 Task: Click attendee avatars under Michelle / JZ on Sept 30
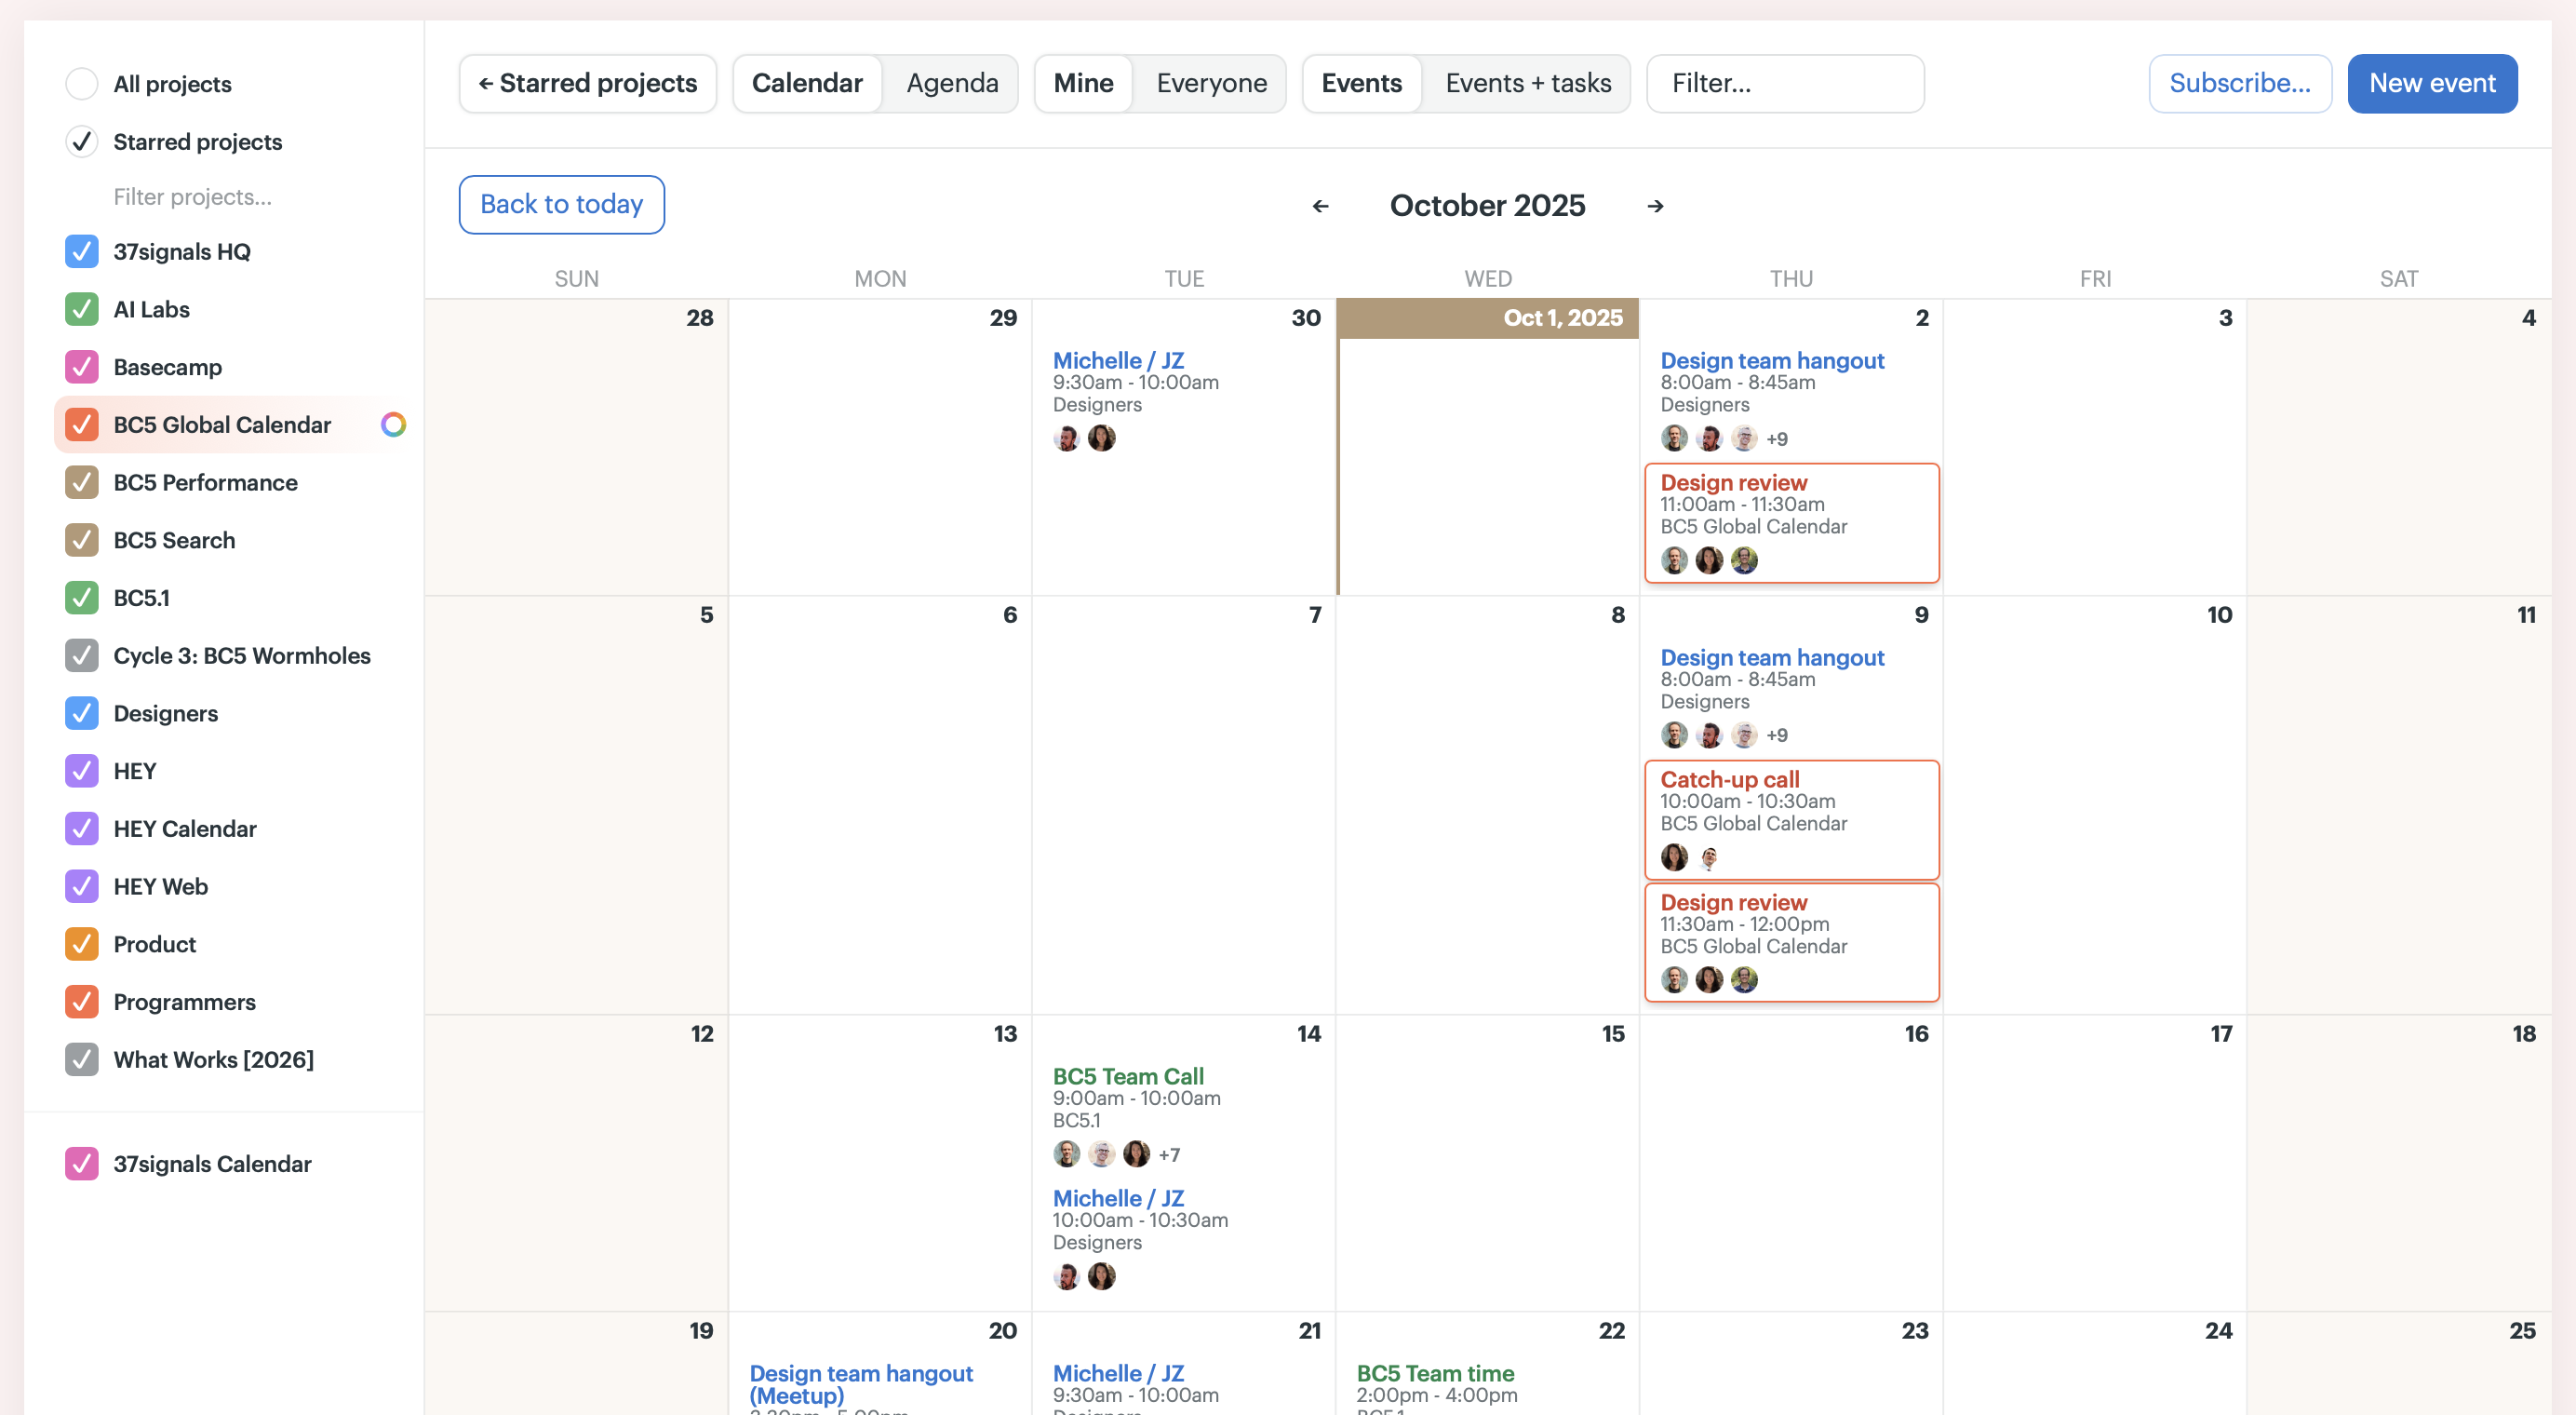[1084, 438]
